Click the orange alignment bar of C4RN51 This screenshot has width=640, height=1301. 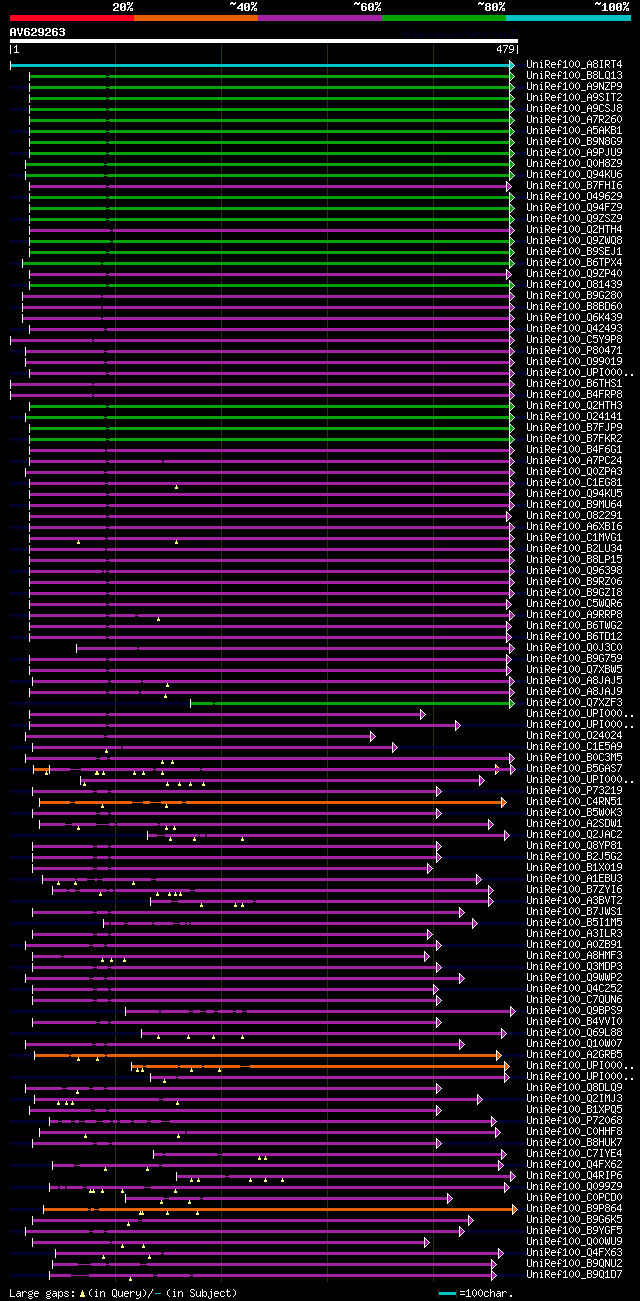[x=272, y=802]
